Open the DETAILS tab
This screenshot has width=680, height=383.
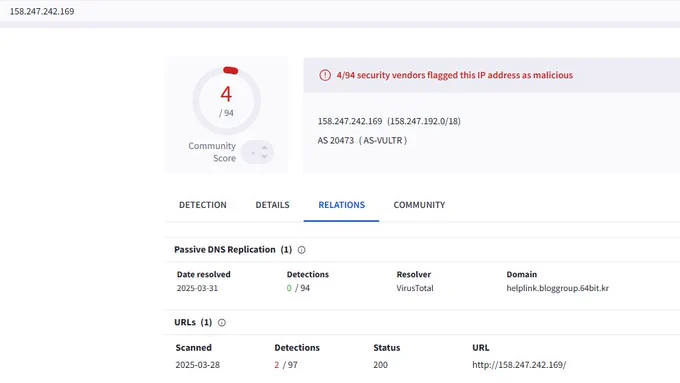272,205
